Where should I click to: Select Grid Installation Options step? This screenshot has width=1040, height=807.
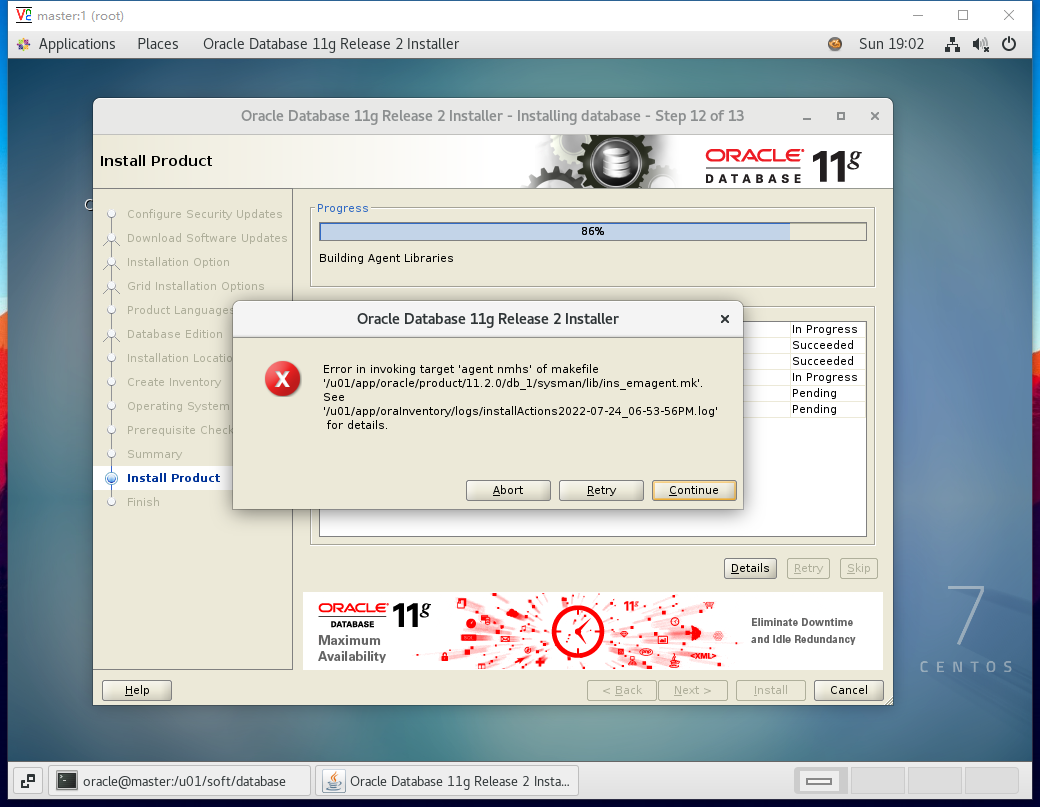(x=196, y=286)
